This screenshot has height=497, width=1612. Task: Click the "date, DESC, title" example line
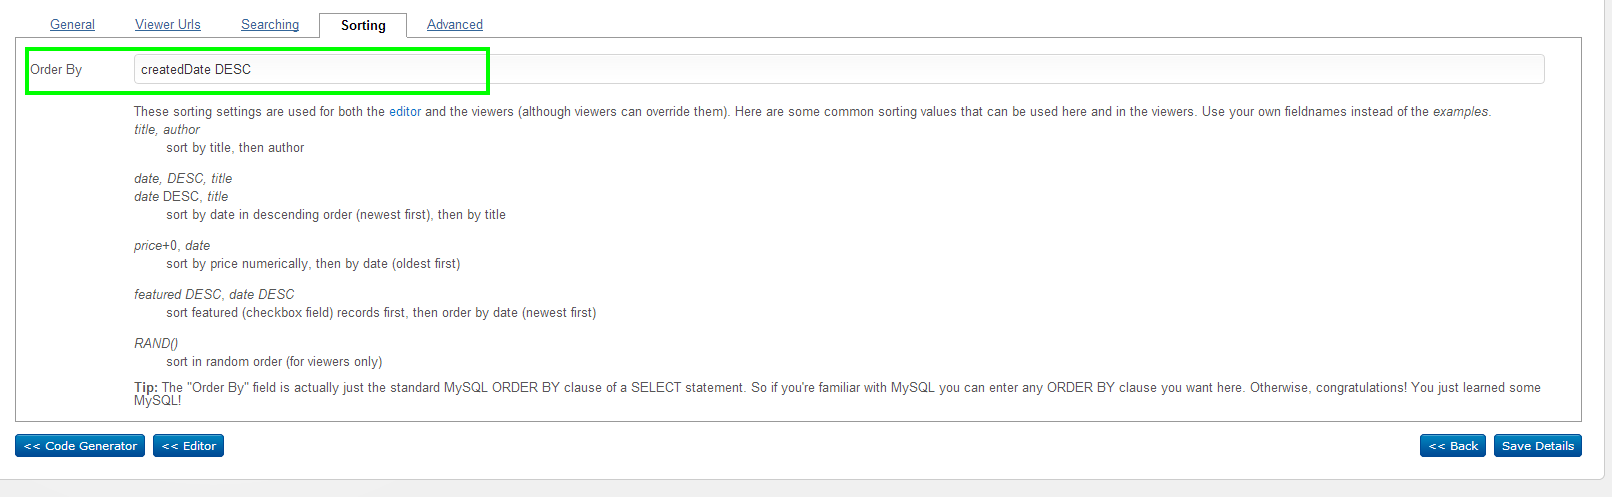pos(183,179)
